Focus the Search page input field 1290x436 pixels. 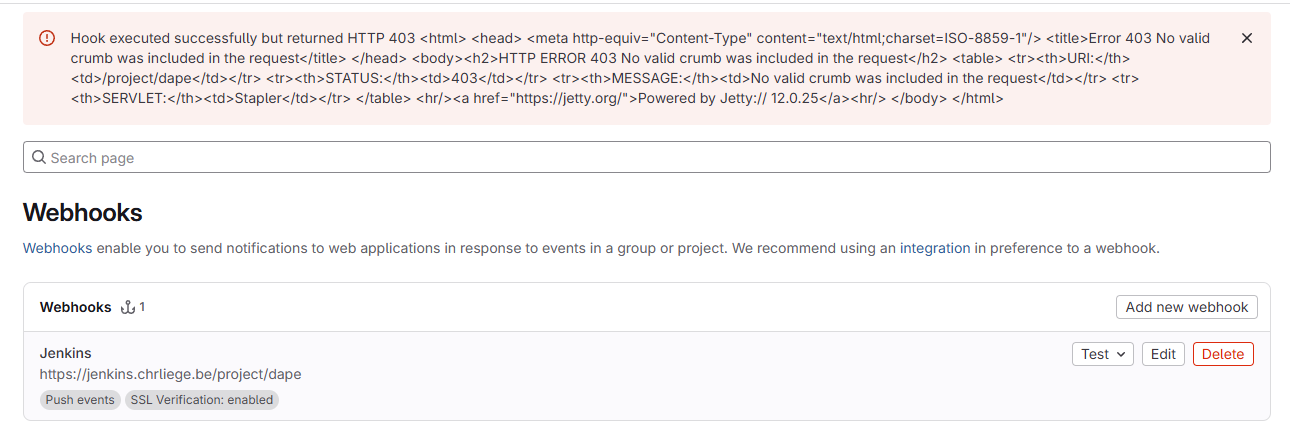coord(646,157)
